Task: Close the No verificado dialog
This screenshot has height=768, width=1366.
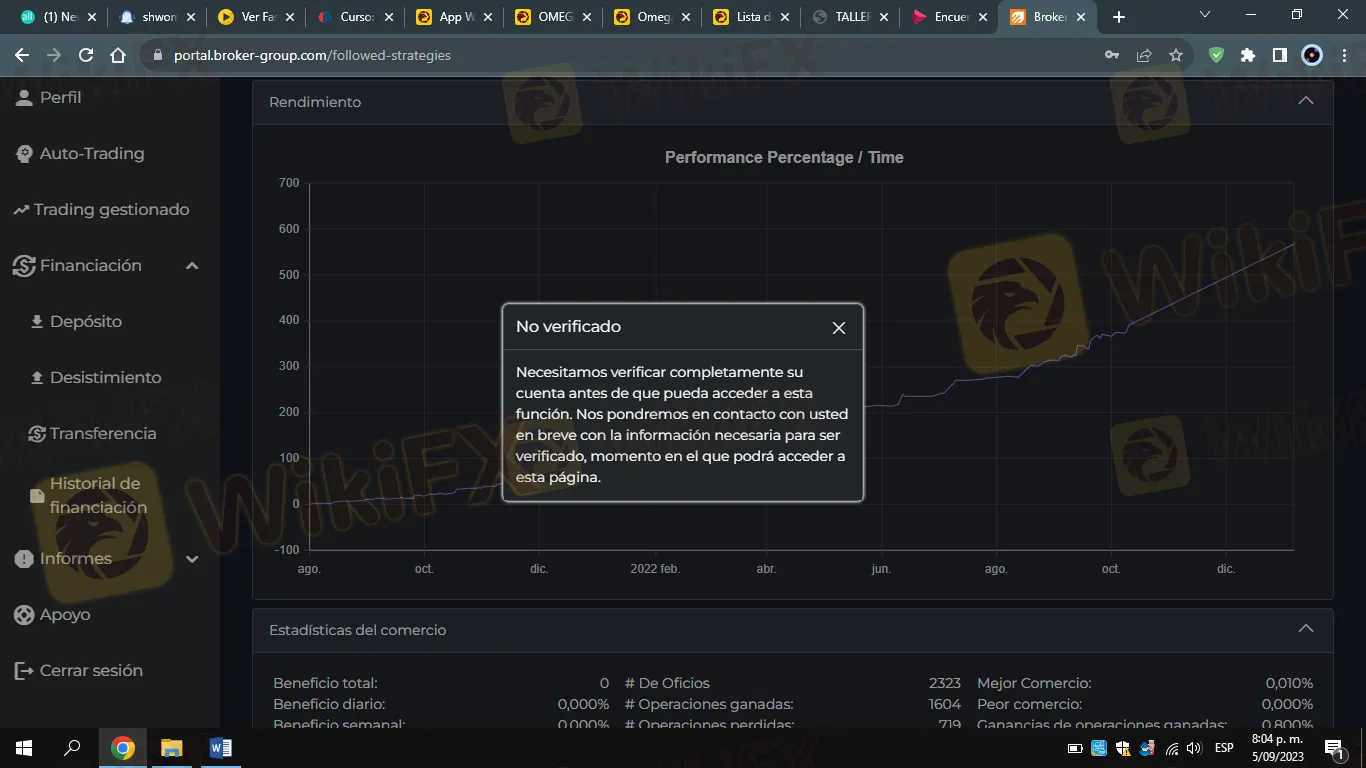Action: 838,328
